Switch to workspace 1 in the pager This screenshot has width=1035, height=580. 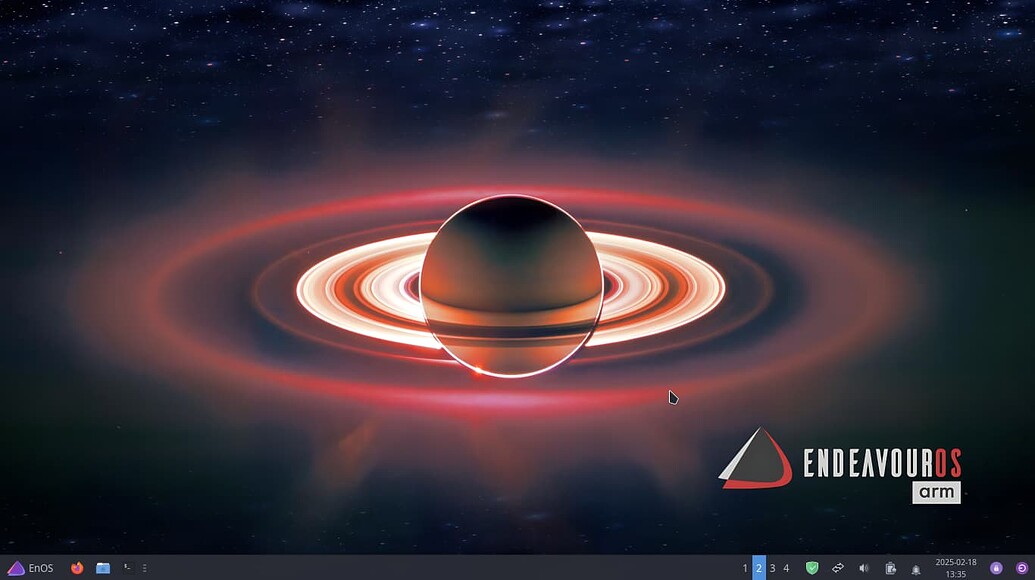pyautogui.click(x=744, y=567)
